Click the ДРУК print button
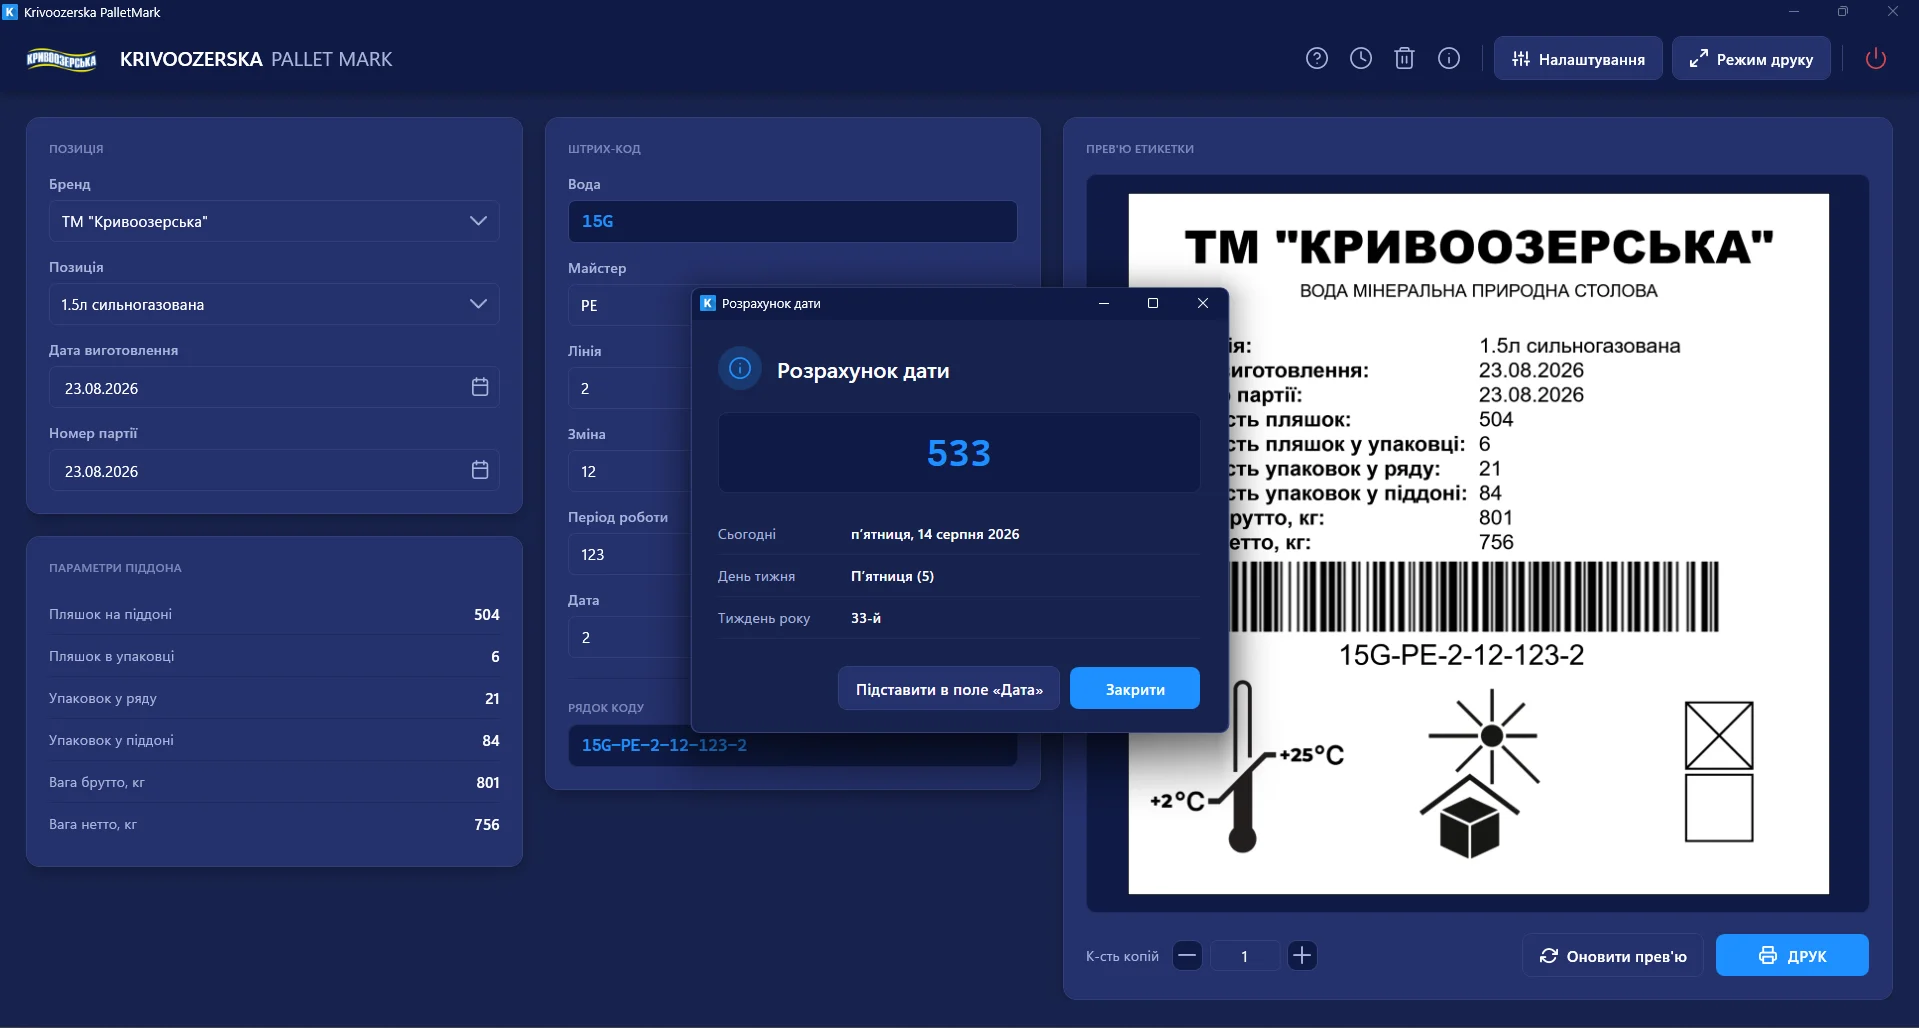Viewport: 1919px width, 1028px height. click(x=1792, y=956)
